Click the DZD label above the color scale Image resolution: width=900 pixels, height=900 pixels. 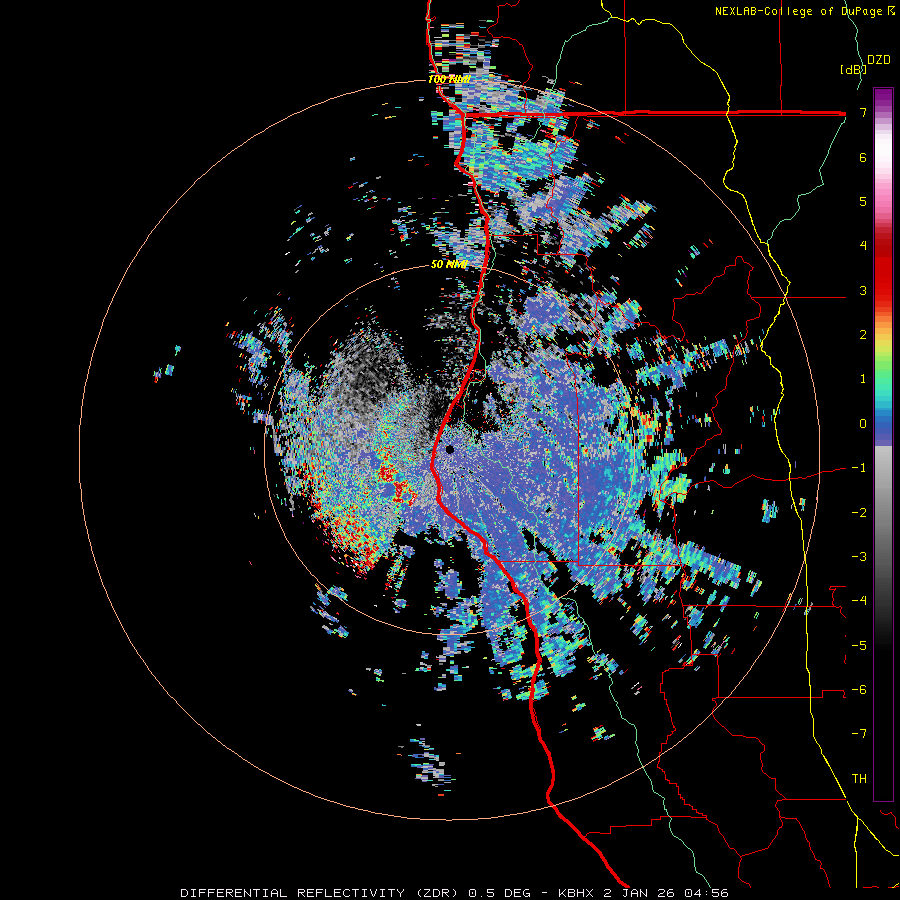click(879, 60)
